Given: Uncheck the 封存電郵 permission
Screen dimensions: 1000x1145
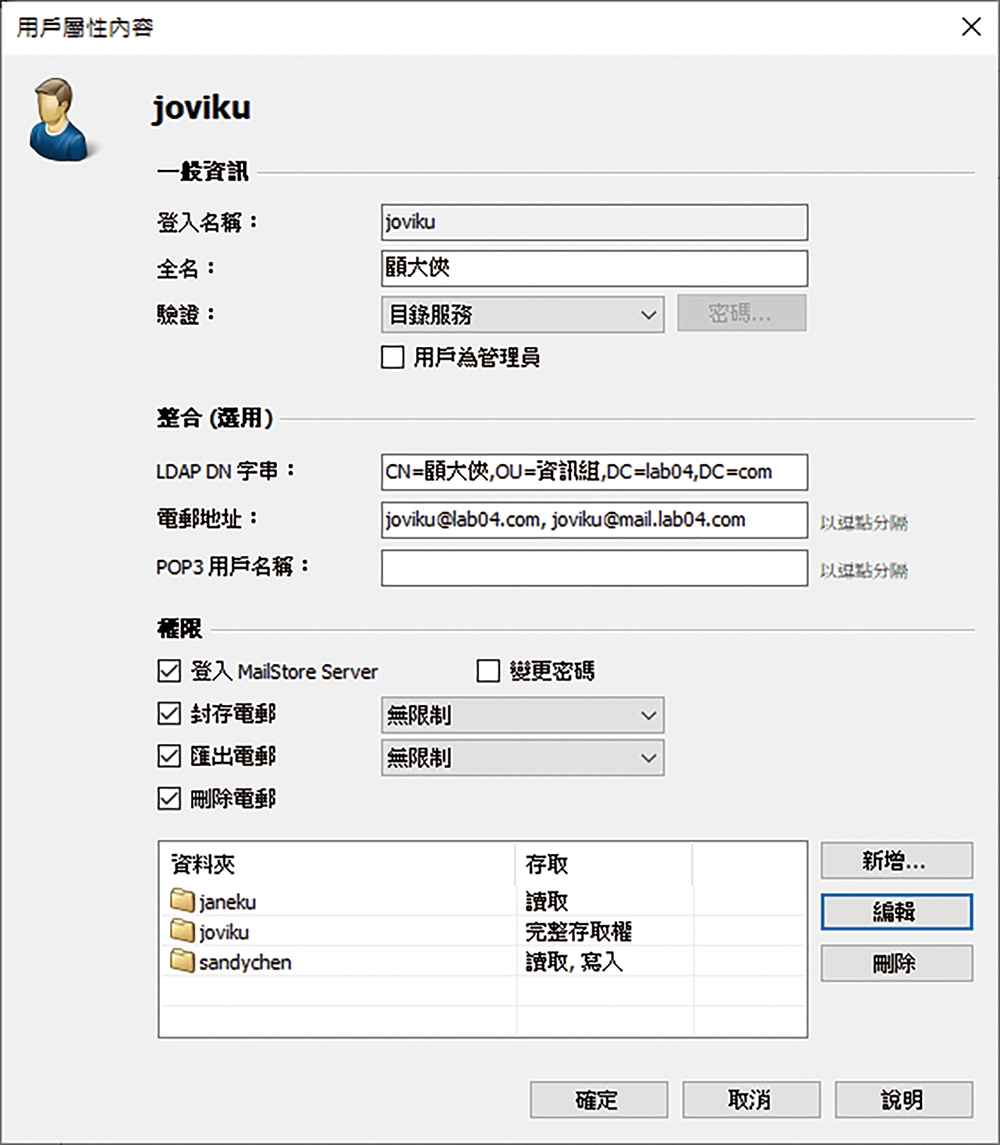Looking at the screenshot, I should click(x=169, y=713).
